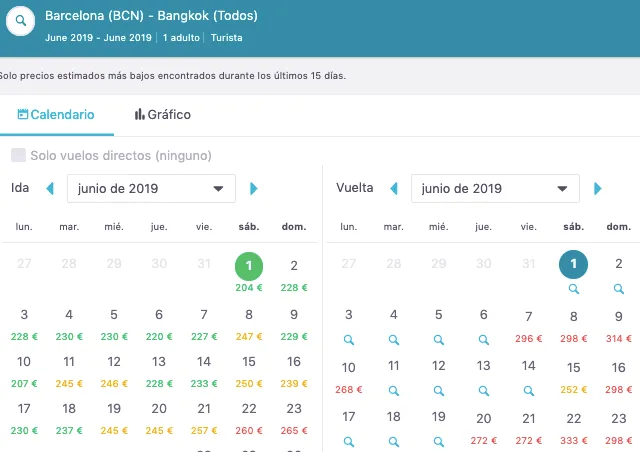Click Vuelta price 272 € on day 20

[484, 441]
